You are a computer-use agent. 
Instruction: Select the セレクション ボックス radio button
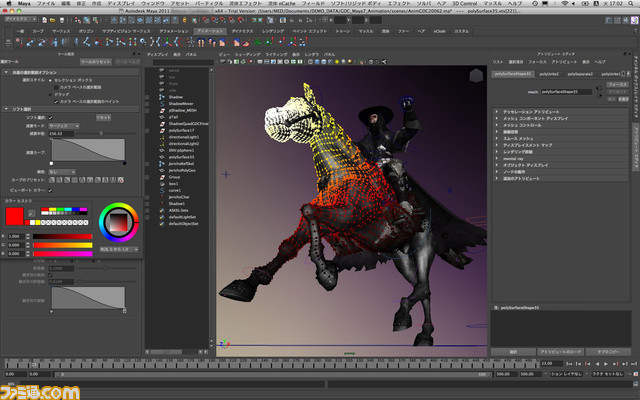pos(51,80)
